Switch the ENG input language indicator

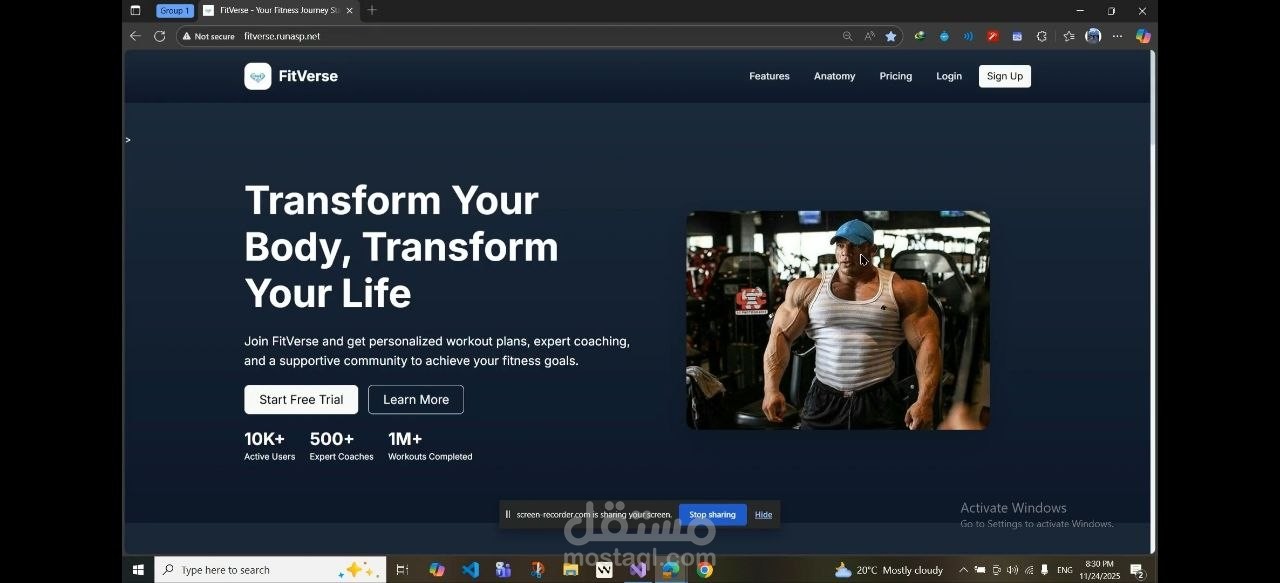point(1065,570)
